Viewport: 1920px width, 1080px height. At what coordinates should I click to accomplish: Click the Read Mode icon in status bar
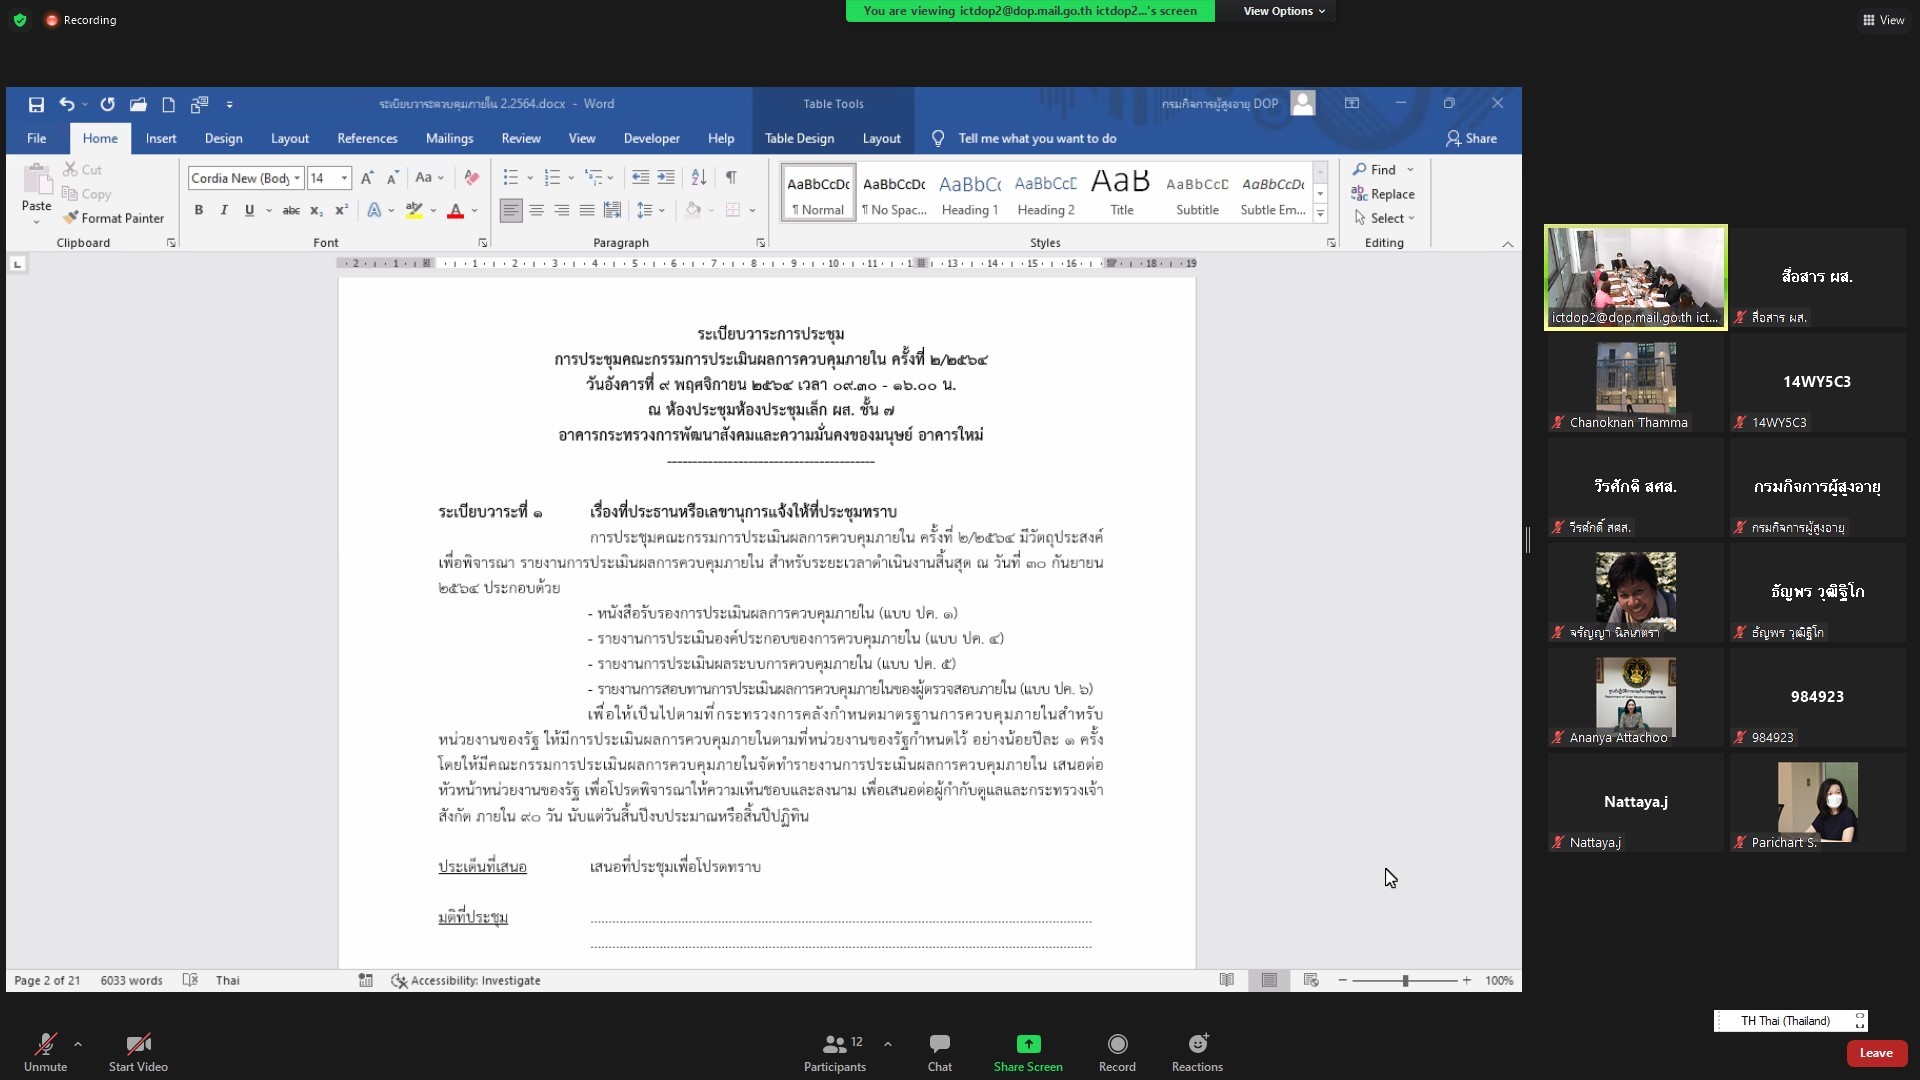[1227, 980]
